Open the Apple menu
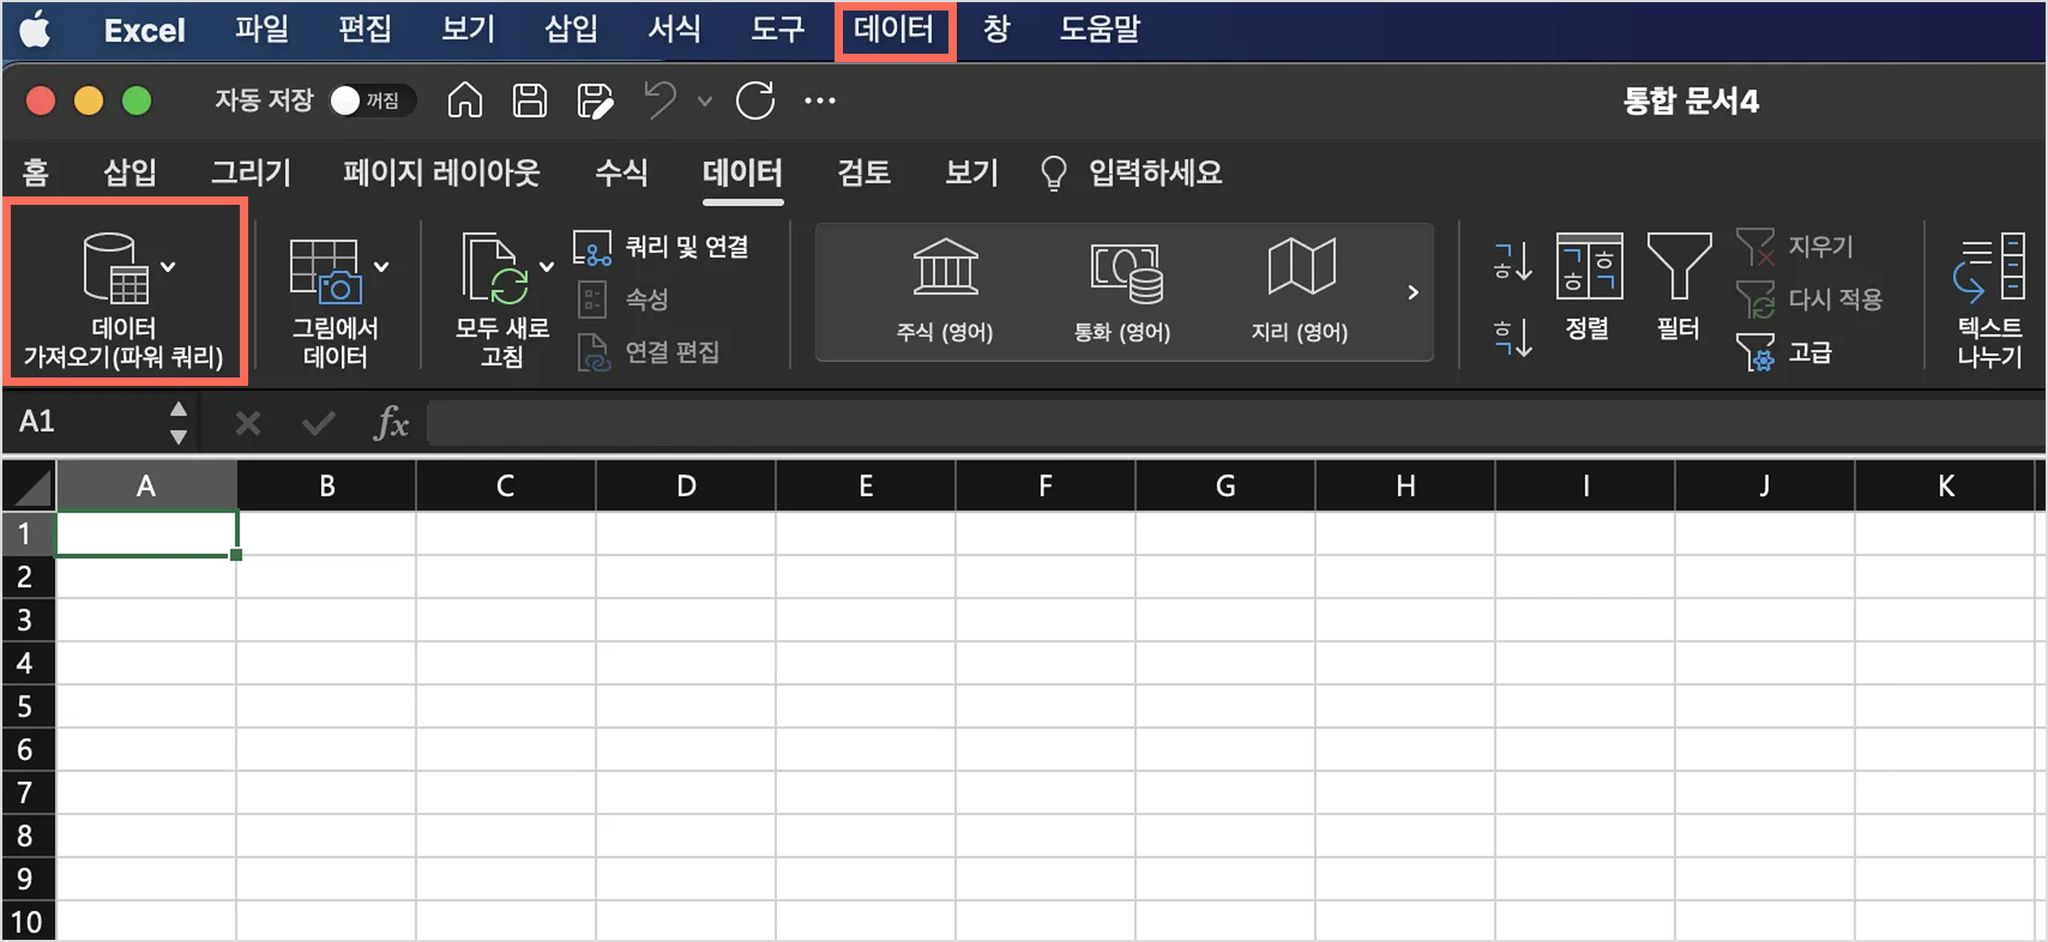This screenshot has height=942, width=2048. [x=35, y=30]
